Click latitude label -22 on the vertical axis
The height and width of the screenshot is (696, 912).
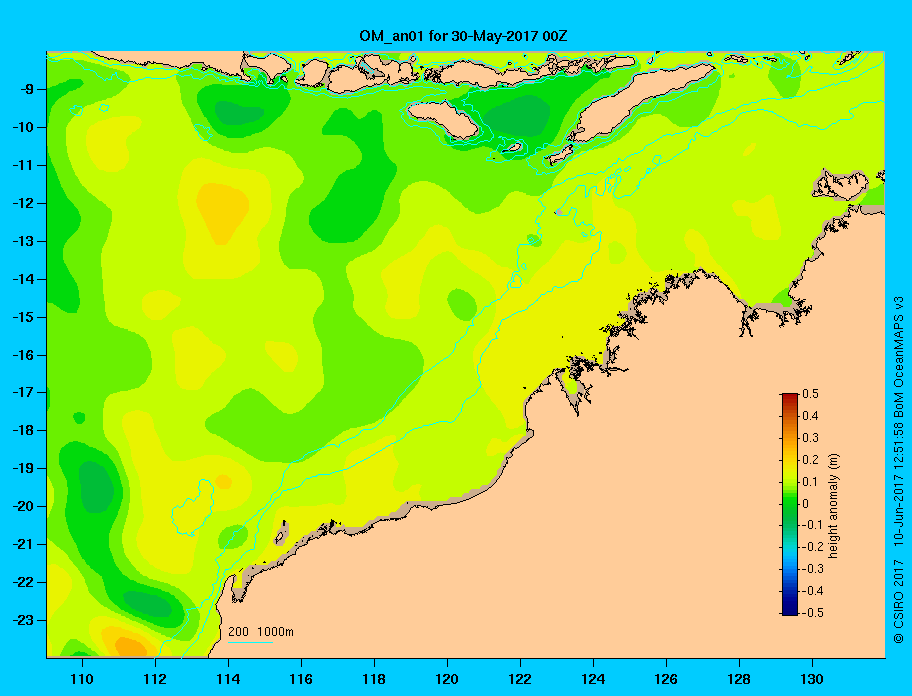pyautogui.click(x=23, y=582)
